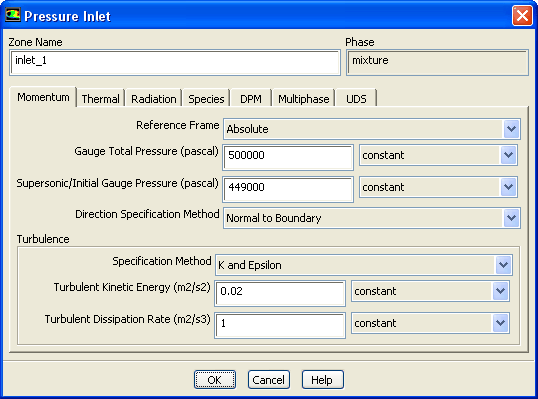Select the Multiphase tab
The image size is (538, 399).
click(304, 99)
